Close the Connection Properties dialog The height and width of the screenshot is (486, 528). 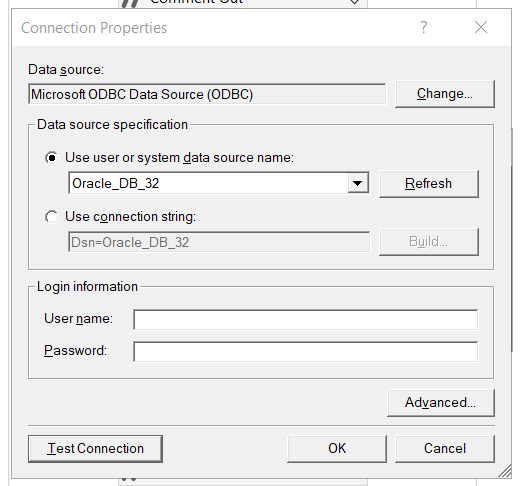481,27
